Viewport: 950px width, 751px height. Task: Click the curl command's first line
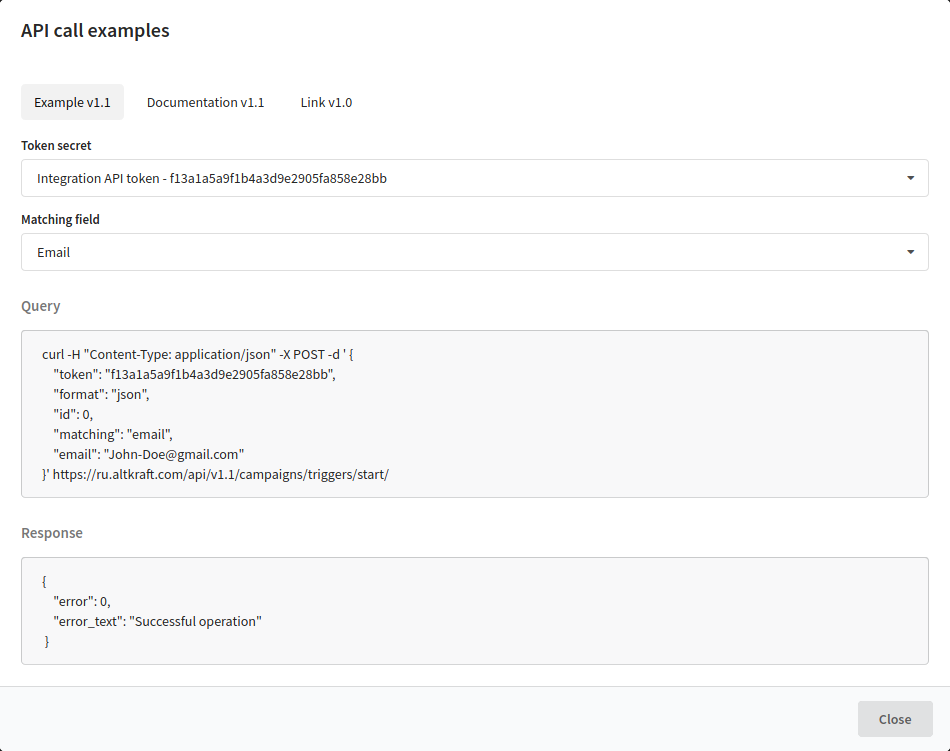[198, 354]
